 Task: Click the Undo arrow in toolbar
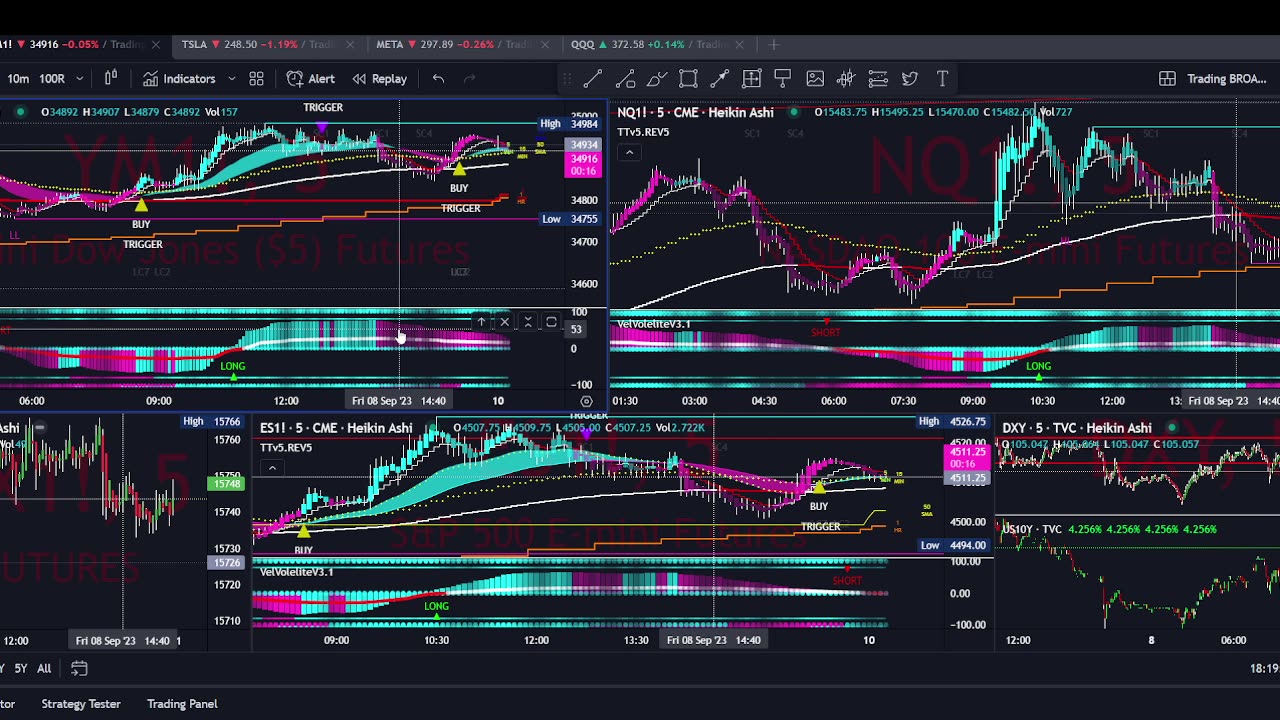(438, 79)
